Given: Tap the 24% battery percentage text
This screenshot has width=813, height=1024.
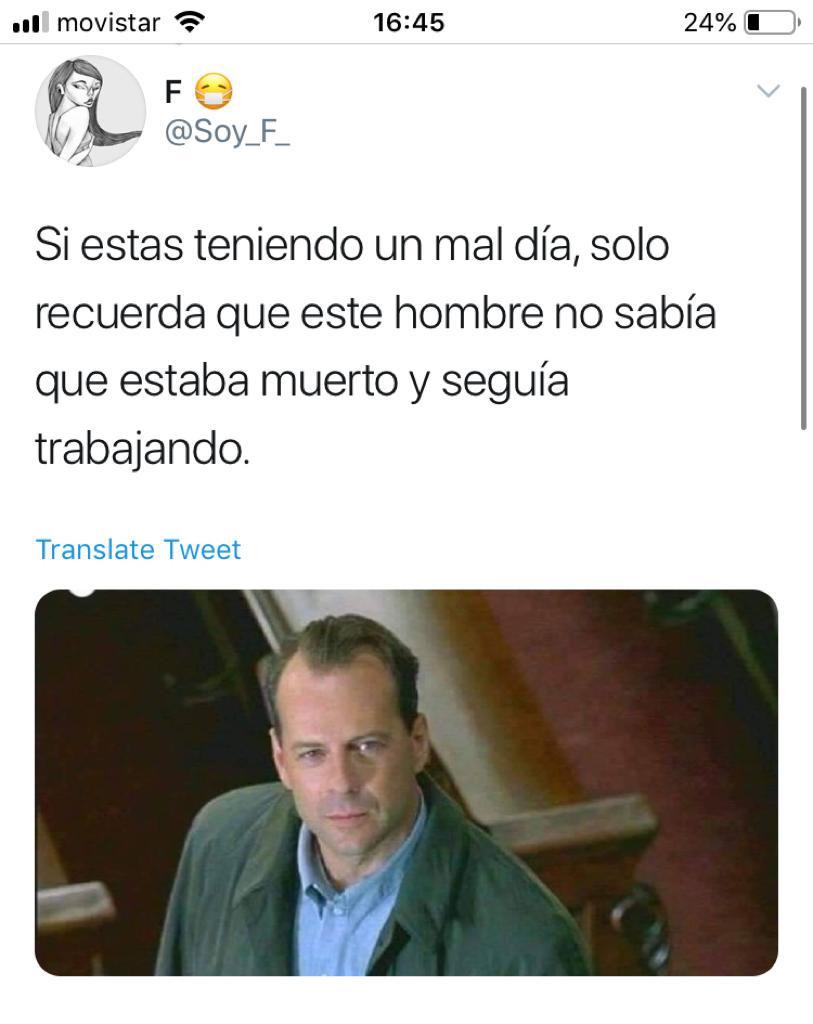Looking at the screenshot, I should [x=710, y=23].
